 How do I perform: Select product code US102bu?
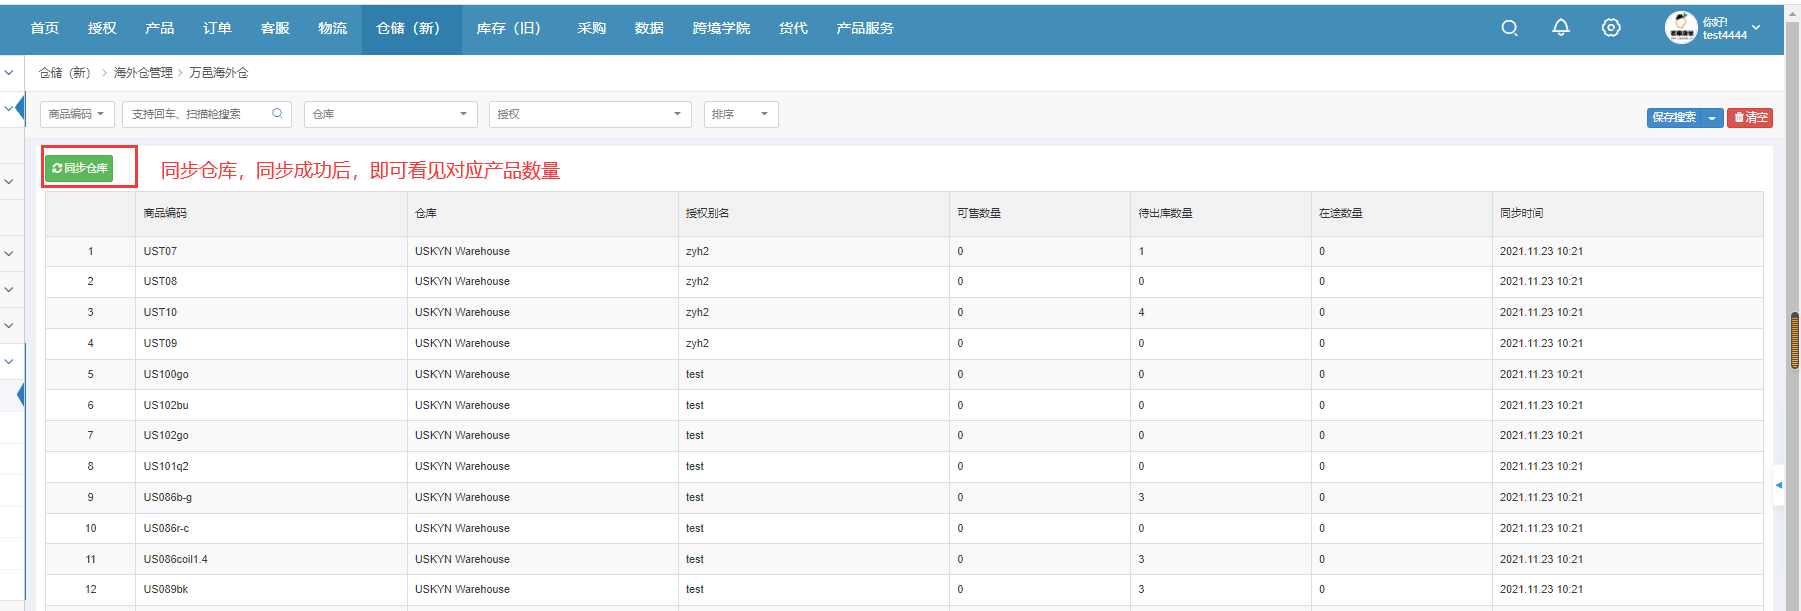(x=166, y=405)
